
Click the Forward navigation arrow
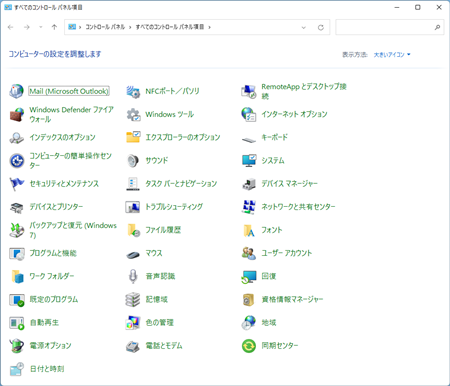(27, 27)
